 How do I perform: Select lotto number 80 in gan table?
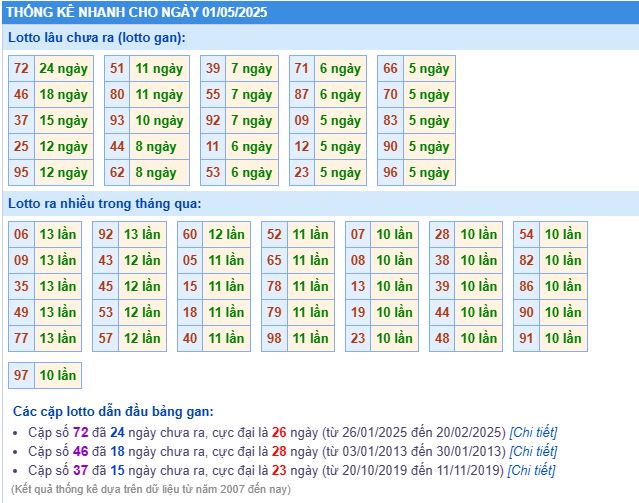pyautogui.click(x=117, y=95)
